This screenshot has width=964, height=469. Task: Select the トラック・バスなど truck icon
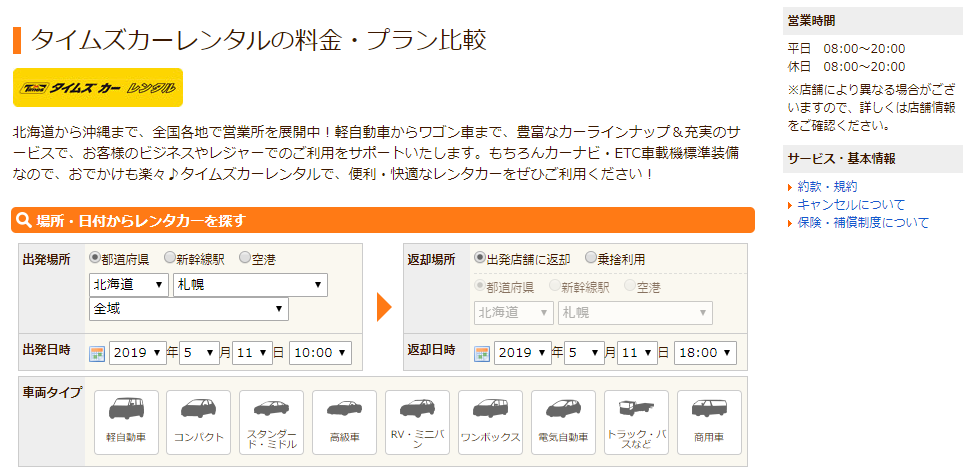[x=636, y=419]
